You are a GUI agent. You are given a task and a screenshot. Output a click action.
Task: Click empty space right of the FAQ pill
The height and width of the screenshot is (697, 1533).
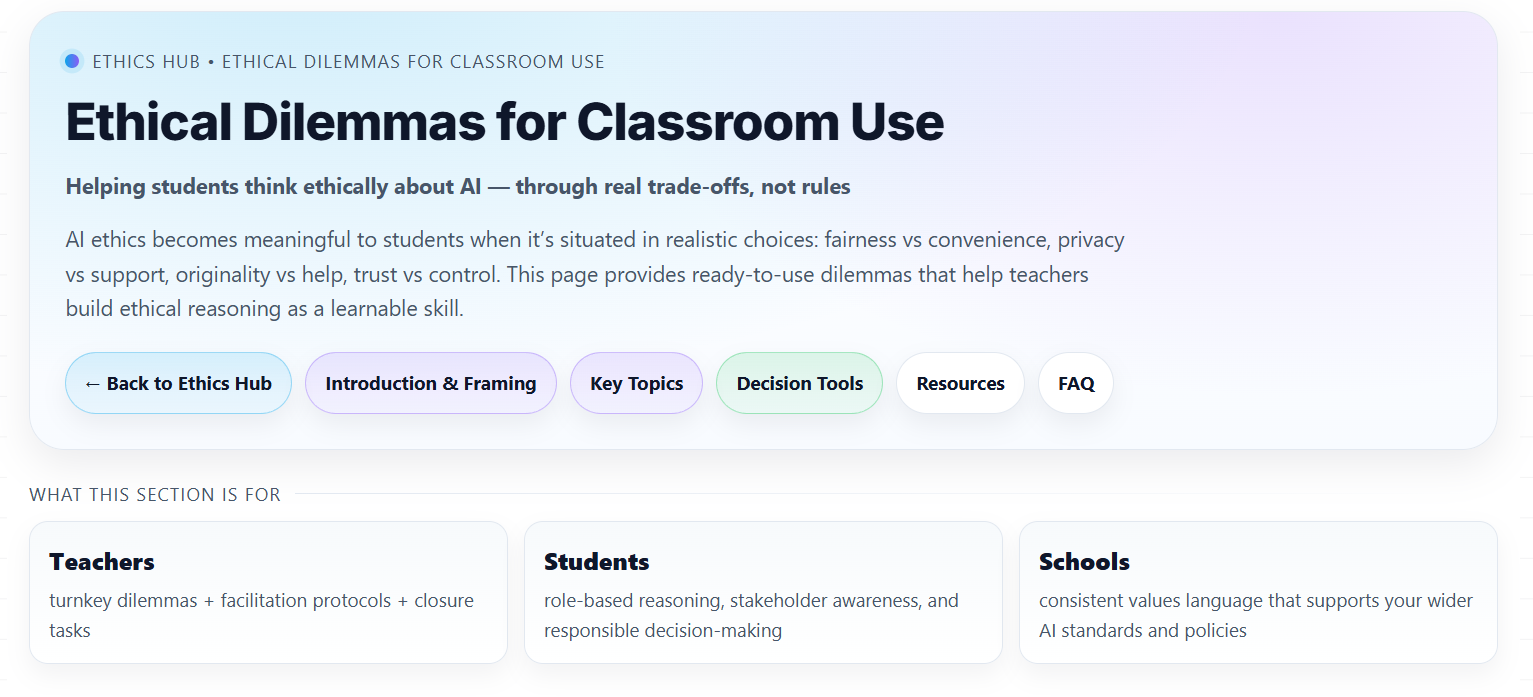coord(1300,383)
